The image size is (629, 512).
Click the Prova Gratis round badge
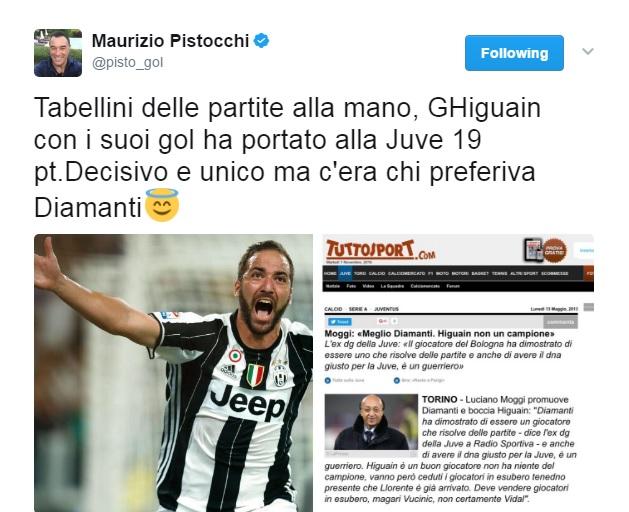(555, 250)
